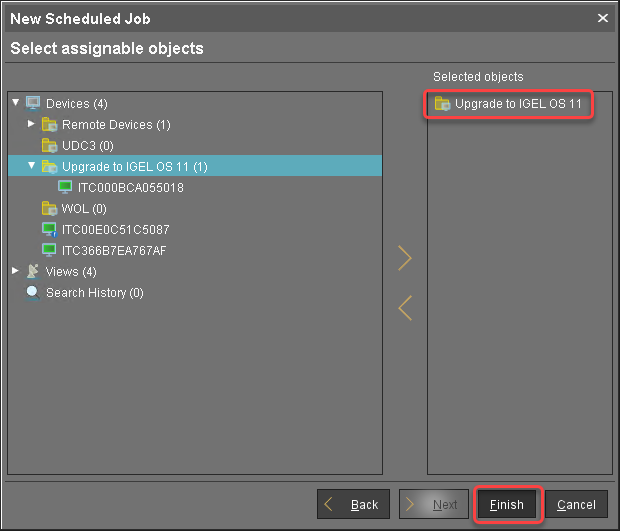
Task: Click the UDC3 folder icon
Action: (49, 146)
